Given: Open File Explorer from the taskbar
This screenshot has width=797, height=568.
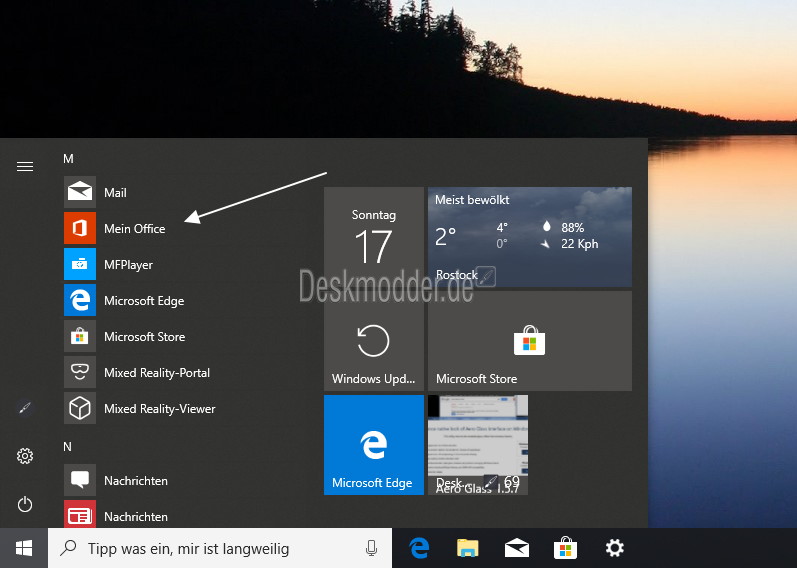Looking at the screenshot, I should coord(468,548).
